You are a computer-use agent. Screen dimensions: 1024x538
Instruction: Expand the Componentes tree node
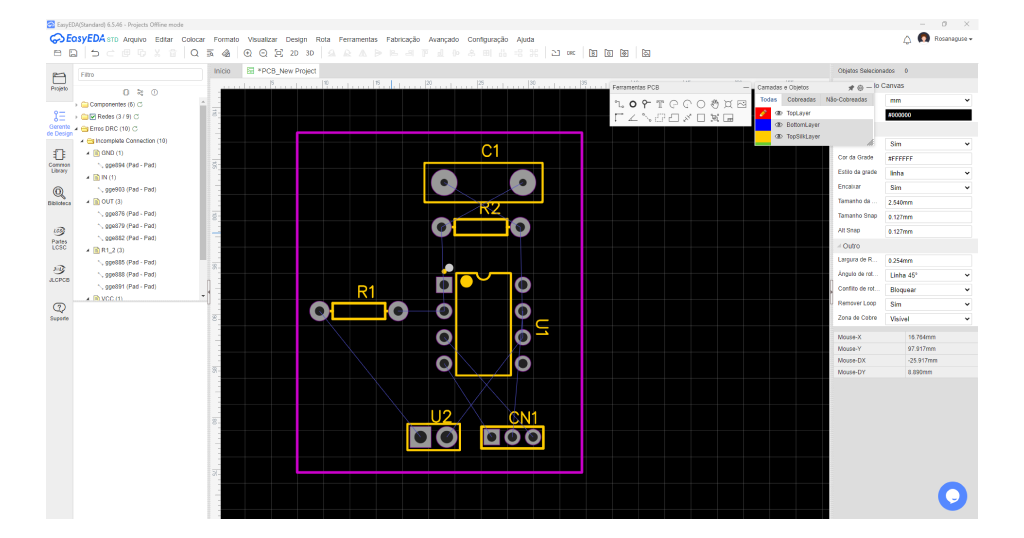76,104
